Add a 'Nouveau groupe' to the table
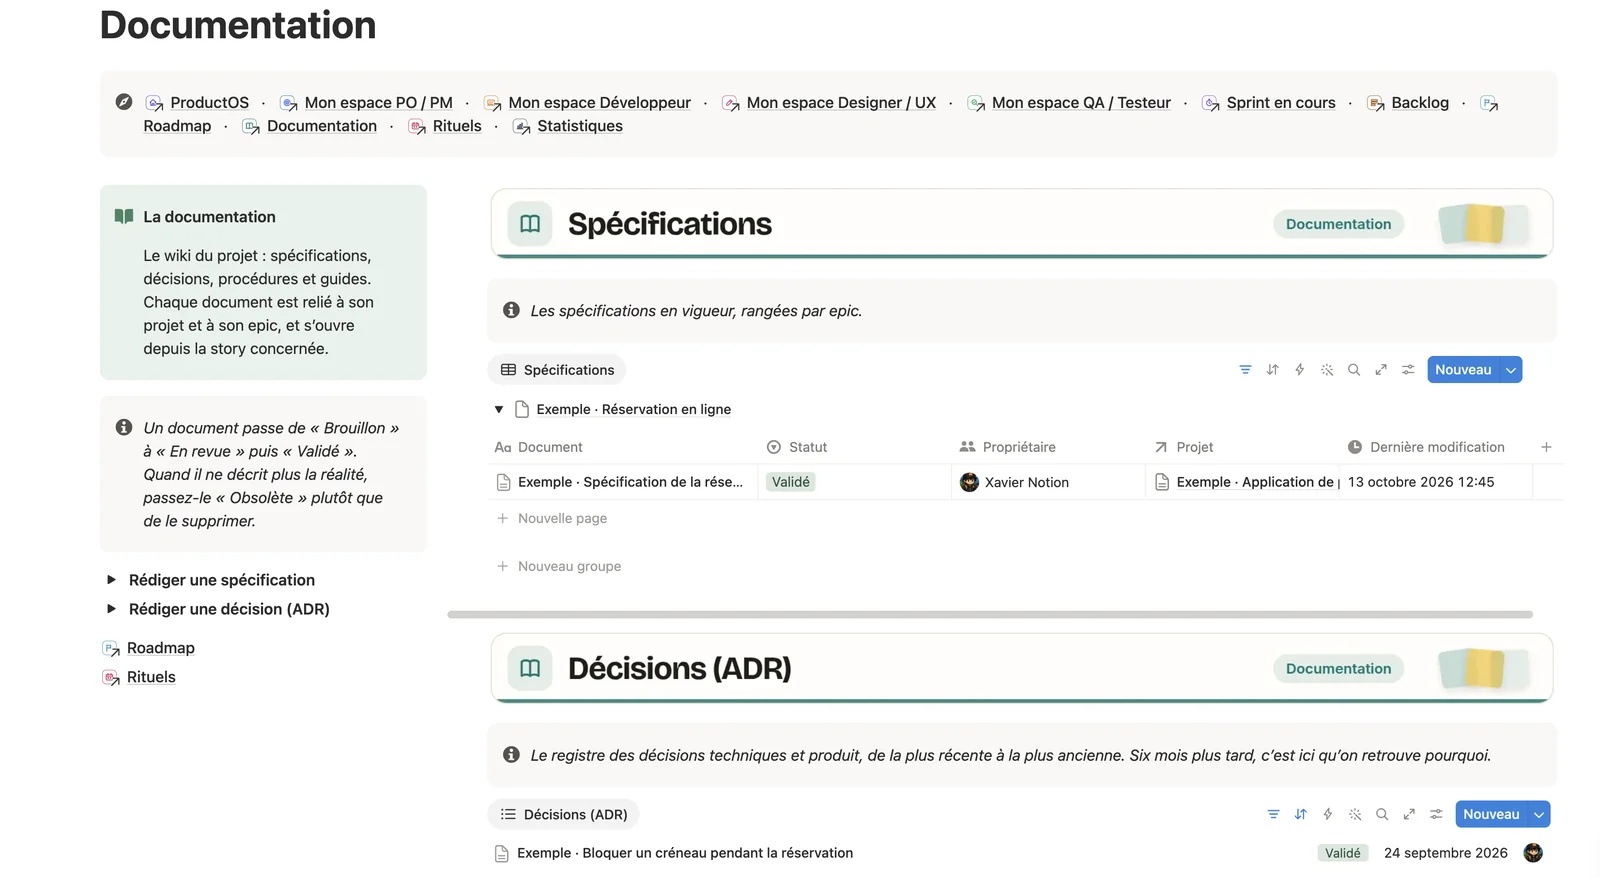 click(x=559, y=566)
